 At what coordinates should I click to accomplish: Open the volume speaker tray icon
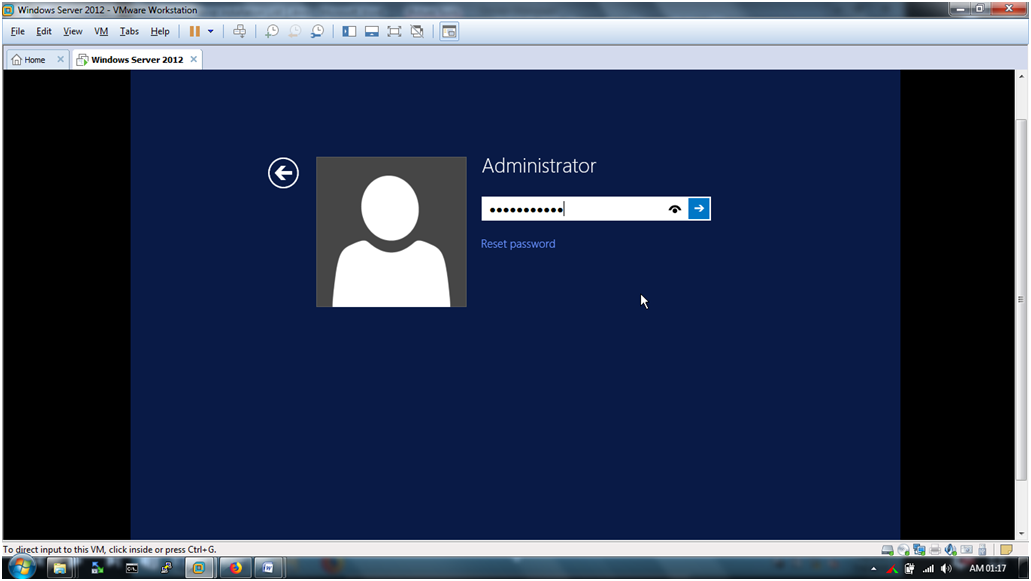946,569
